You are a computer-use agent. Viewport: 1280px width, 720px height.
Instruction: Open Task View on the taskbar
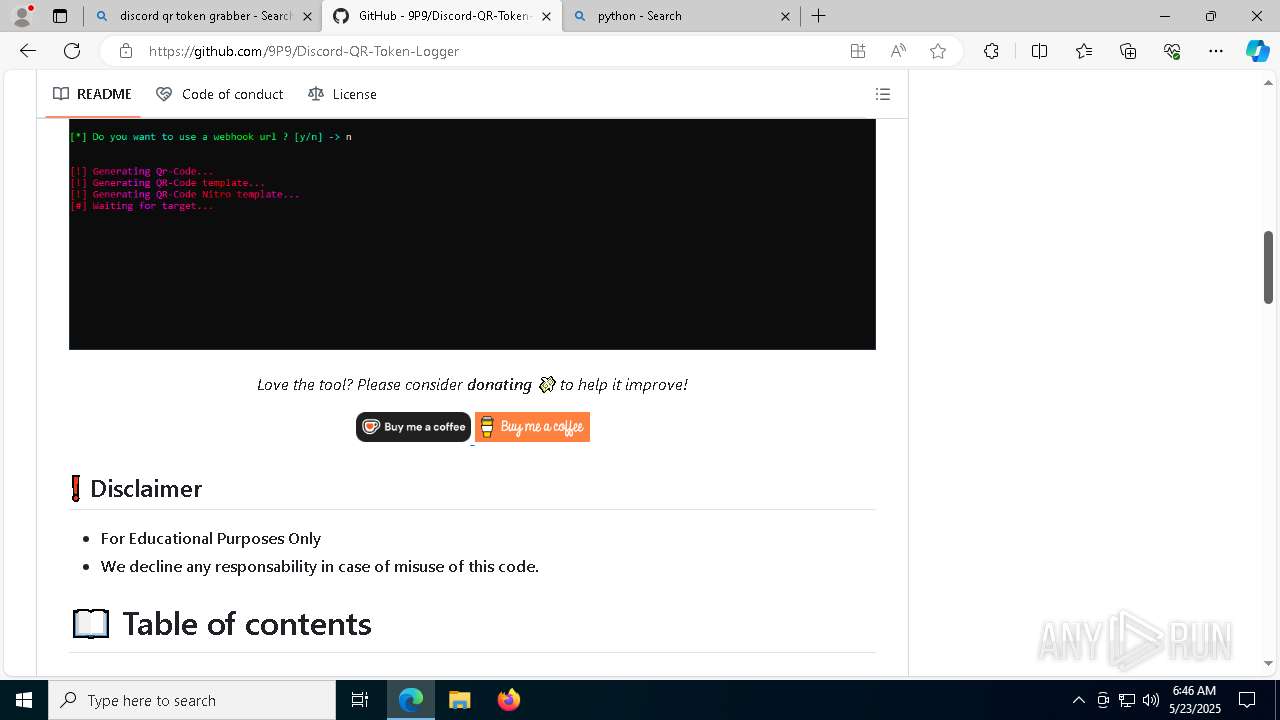[x=360, y=700]
